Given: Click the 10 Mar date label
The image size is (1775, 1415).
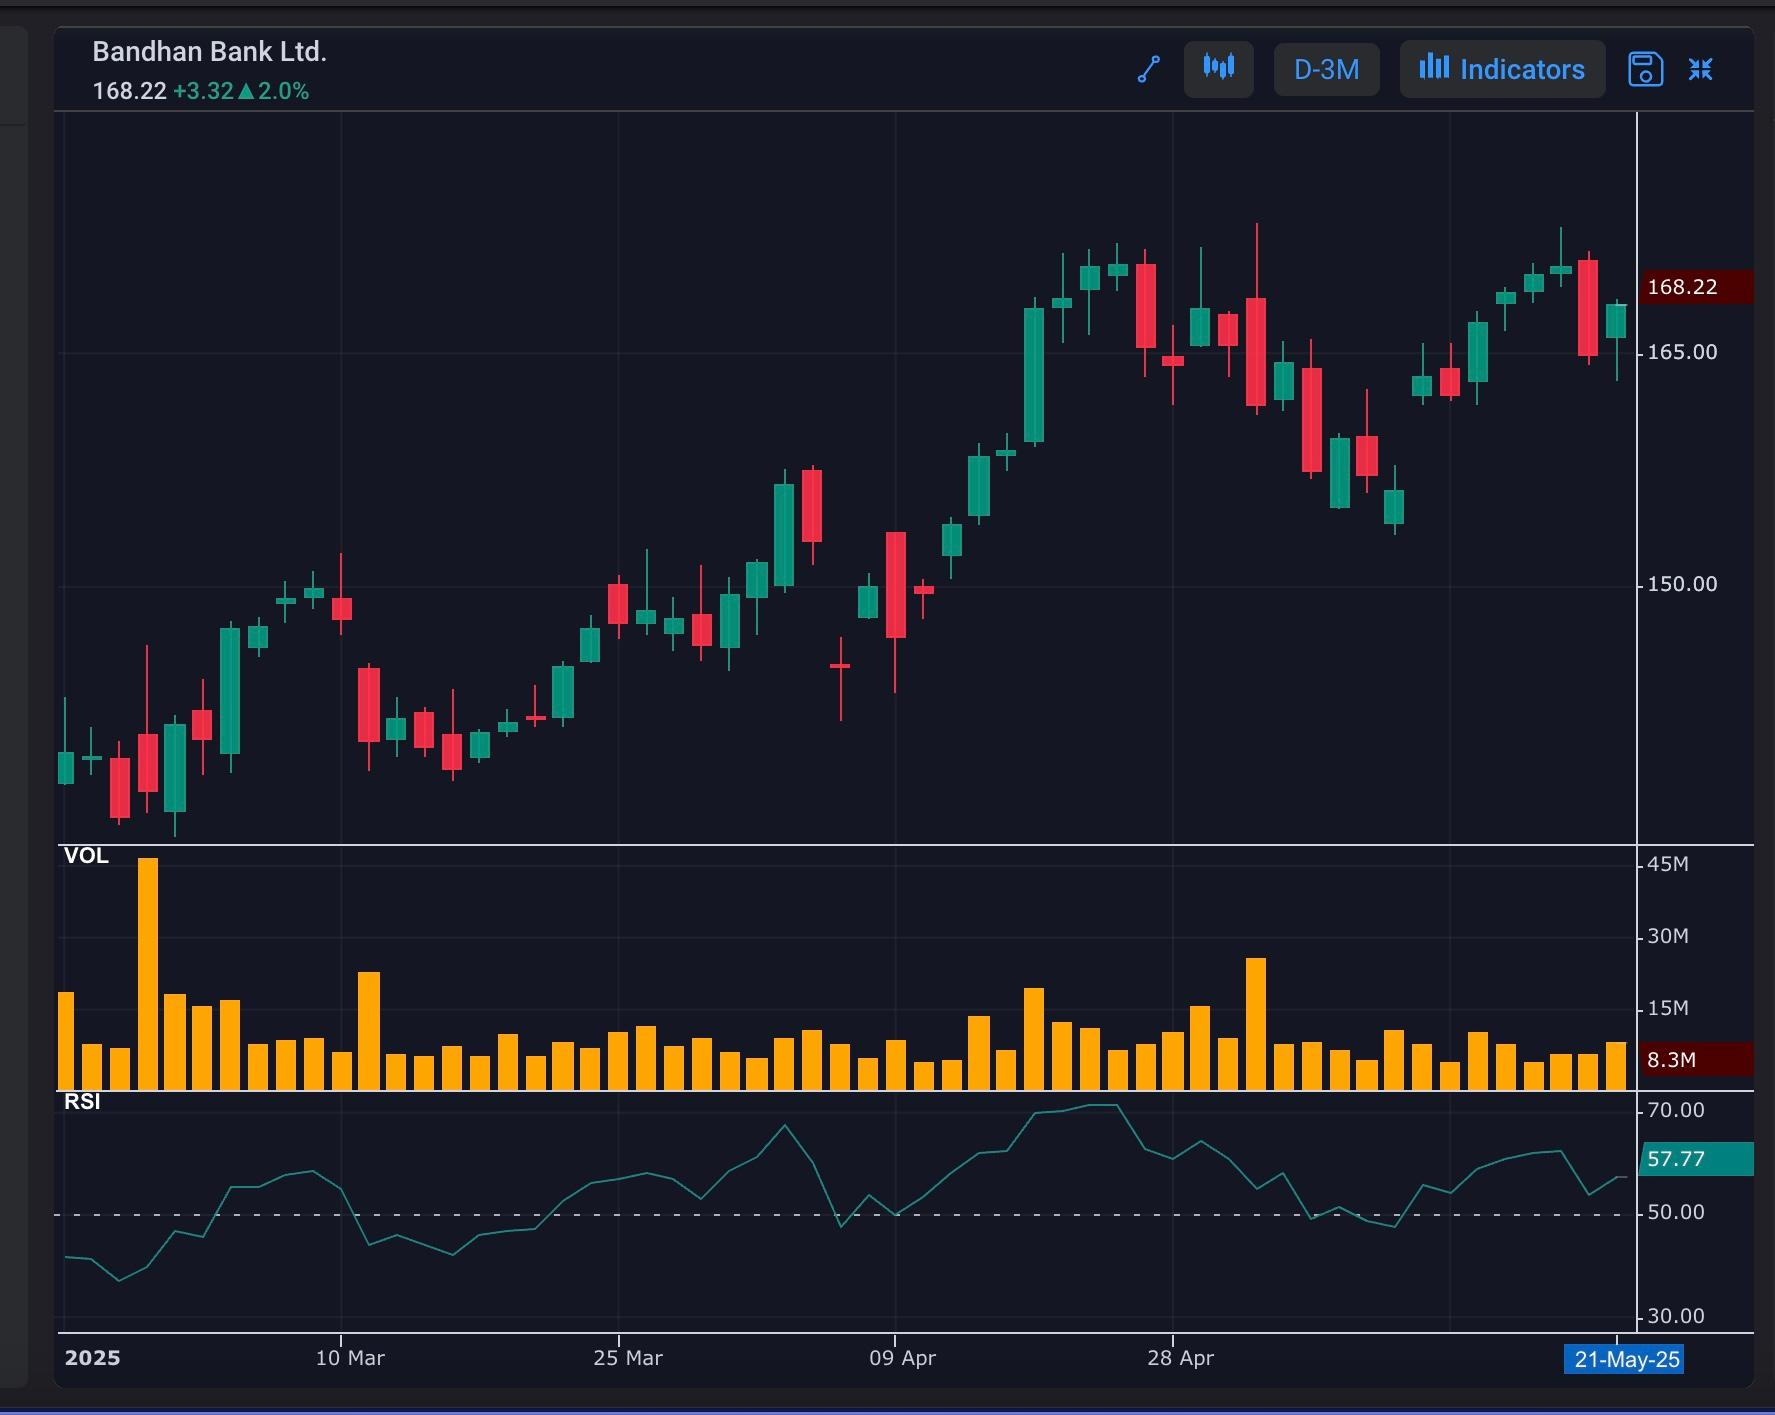Looking at the screenshot, I should [350, 1358].
